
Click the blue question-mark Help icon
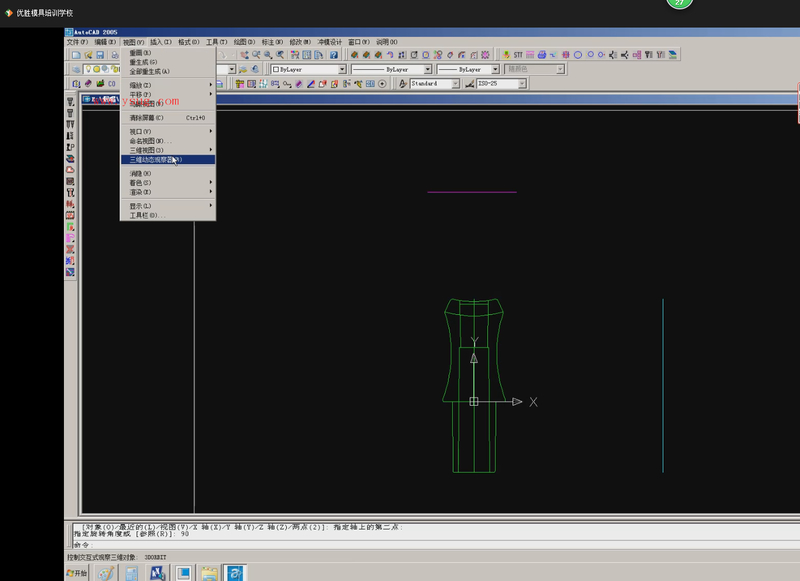[x=334, y=55]
